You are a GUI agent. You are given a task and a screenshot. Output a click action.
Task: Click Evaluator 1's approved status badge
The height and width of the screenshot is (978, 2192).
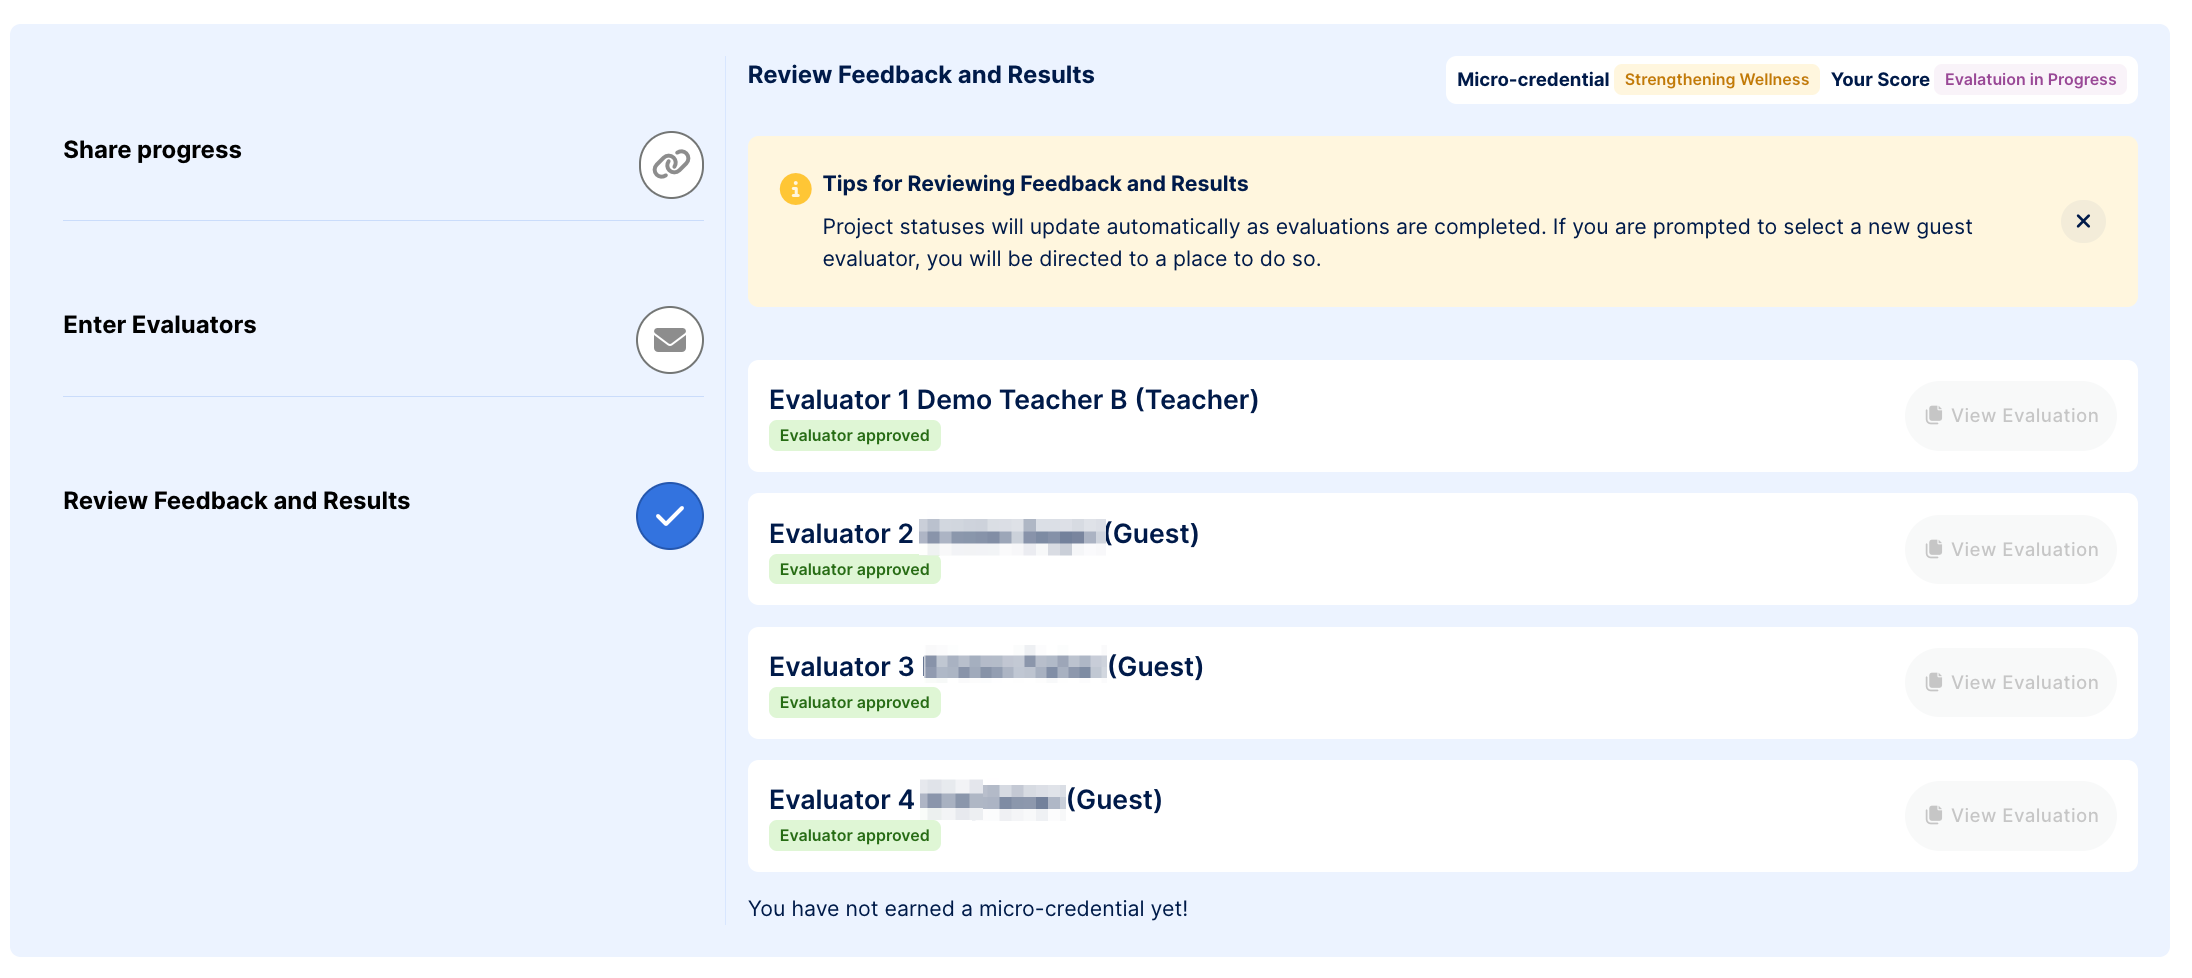pyautogui.click(x=854, y=436)
